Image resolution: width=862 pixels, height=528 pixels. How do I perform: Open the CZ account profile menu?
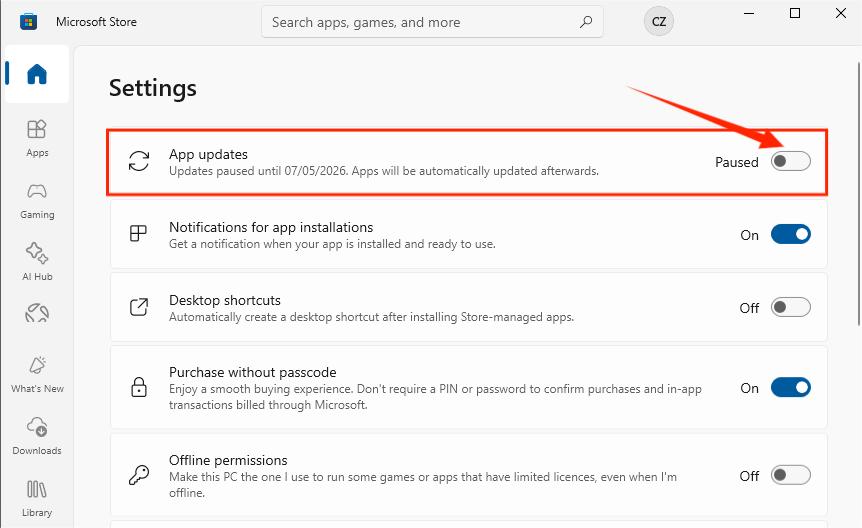[659, 21]
